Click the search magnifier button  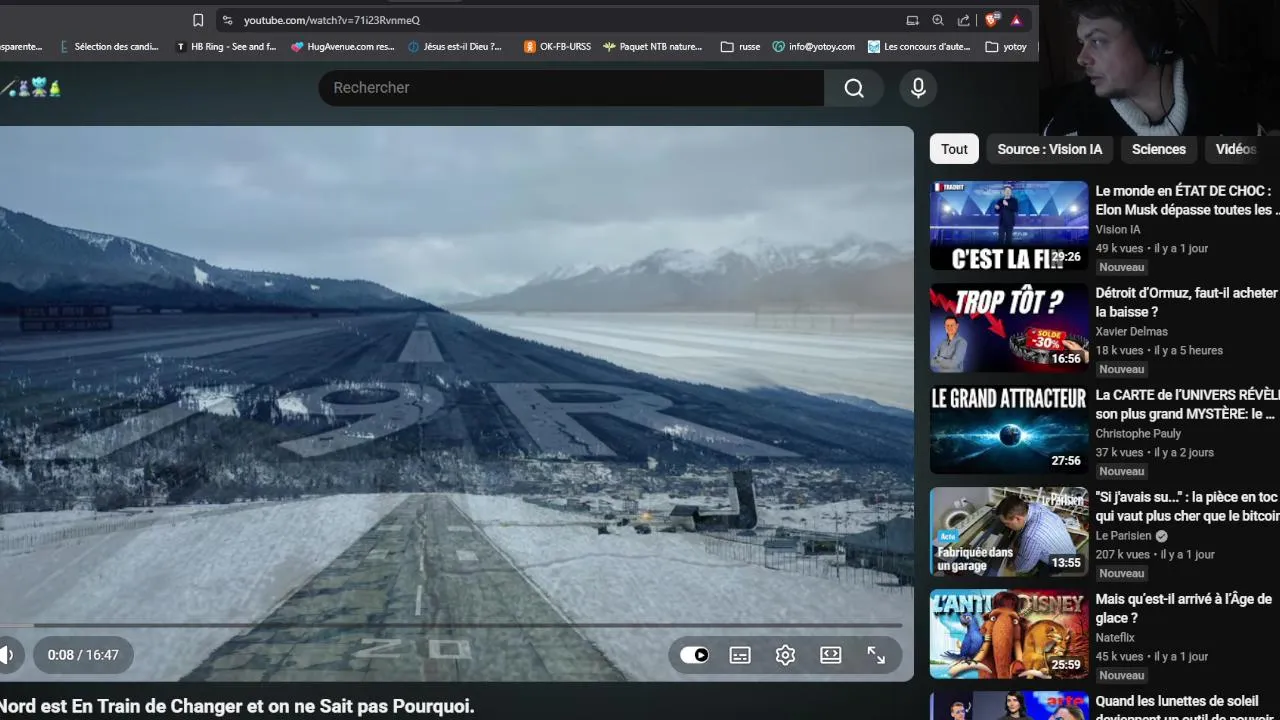click(854, 88)
